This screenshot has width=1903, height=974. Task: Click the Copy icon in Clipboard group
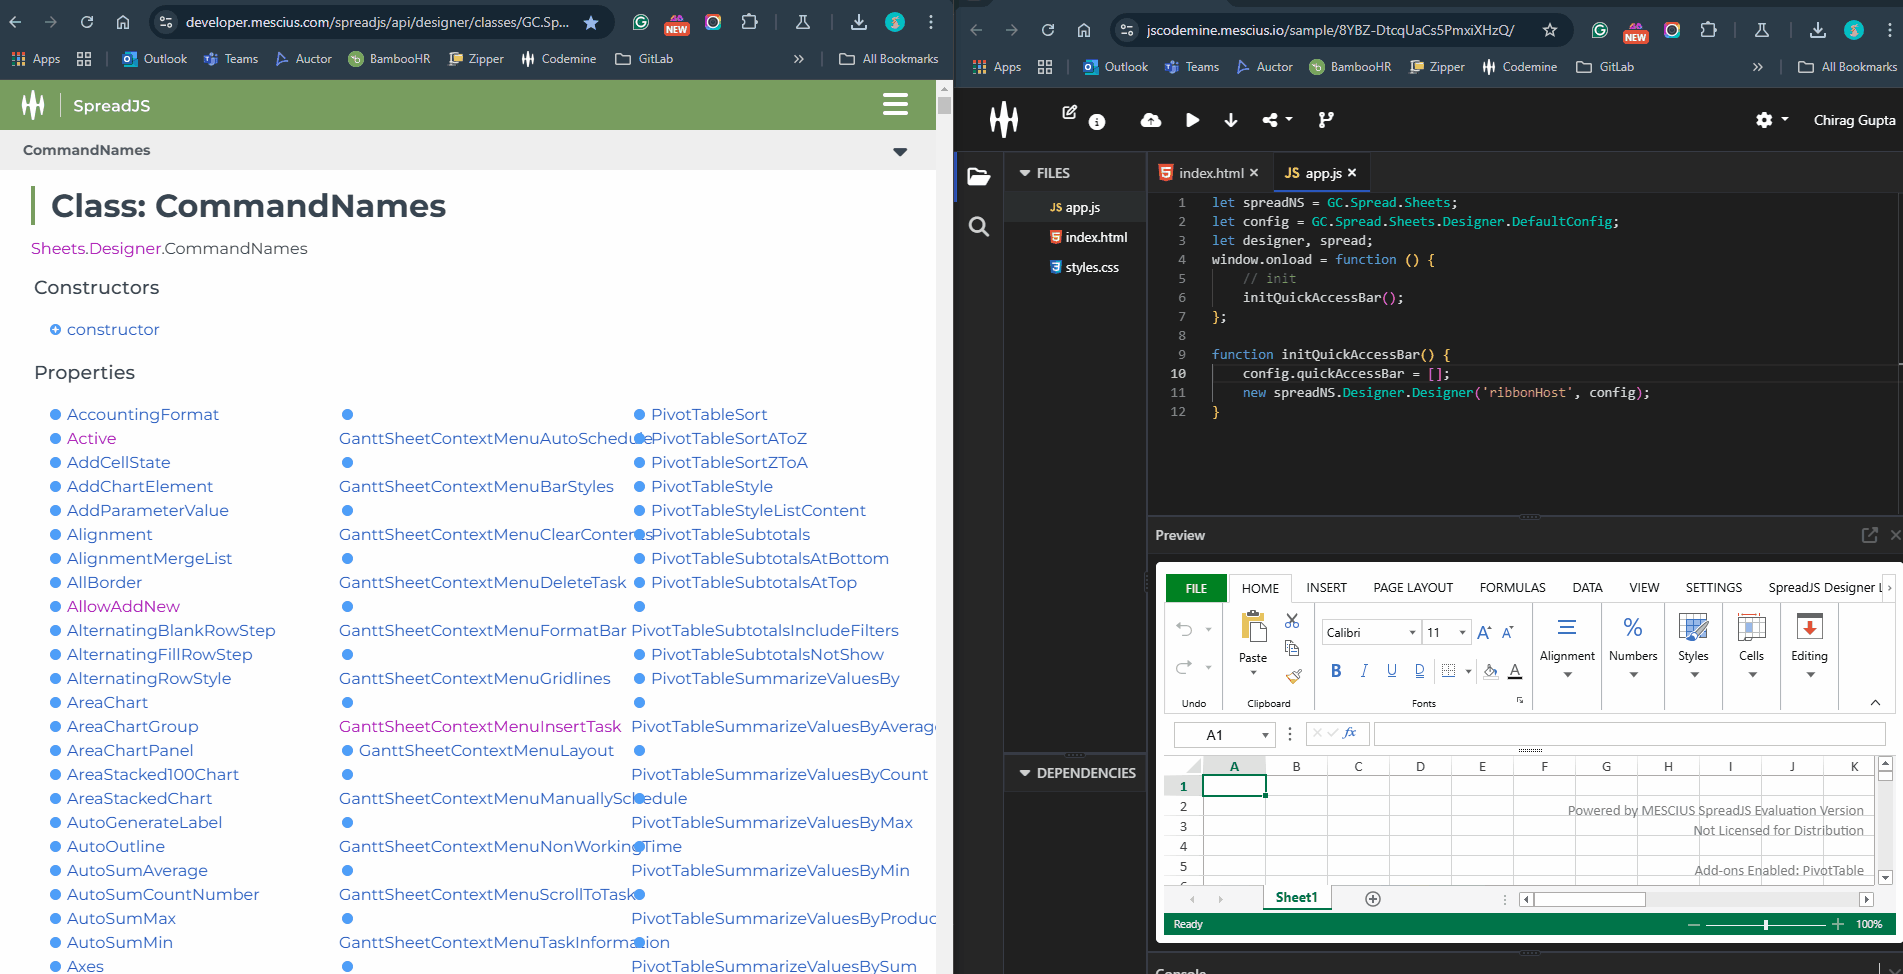1292,648
